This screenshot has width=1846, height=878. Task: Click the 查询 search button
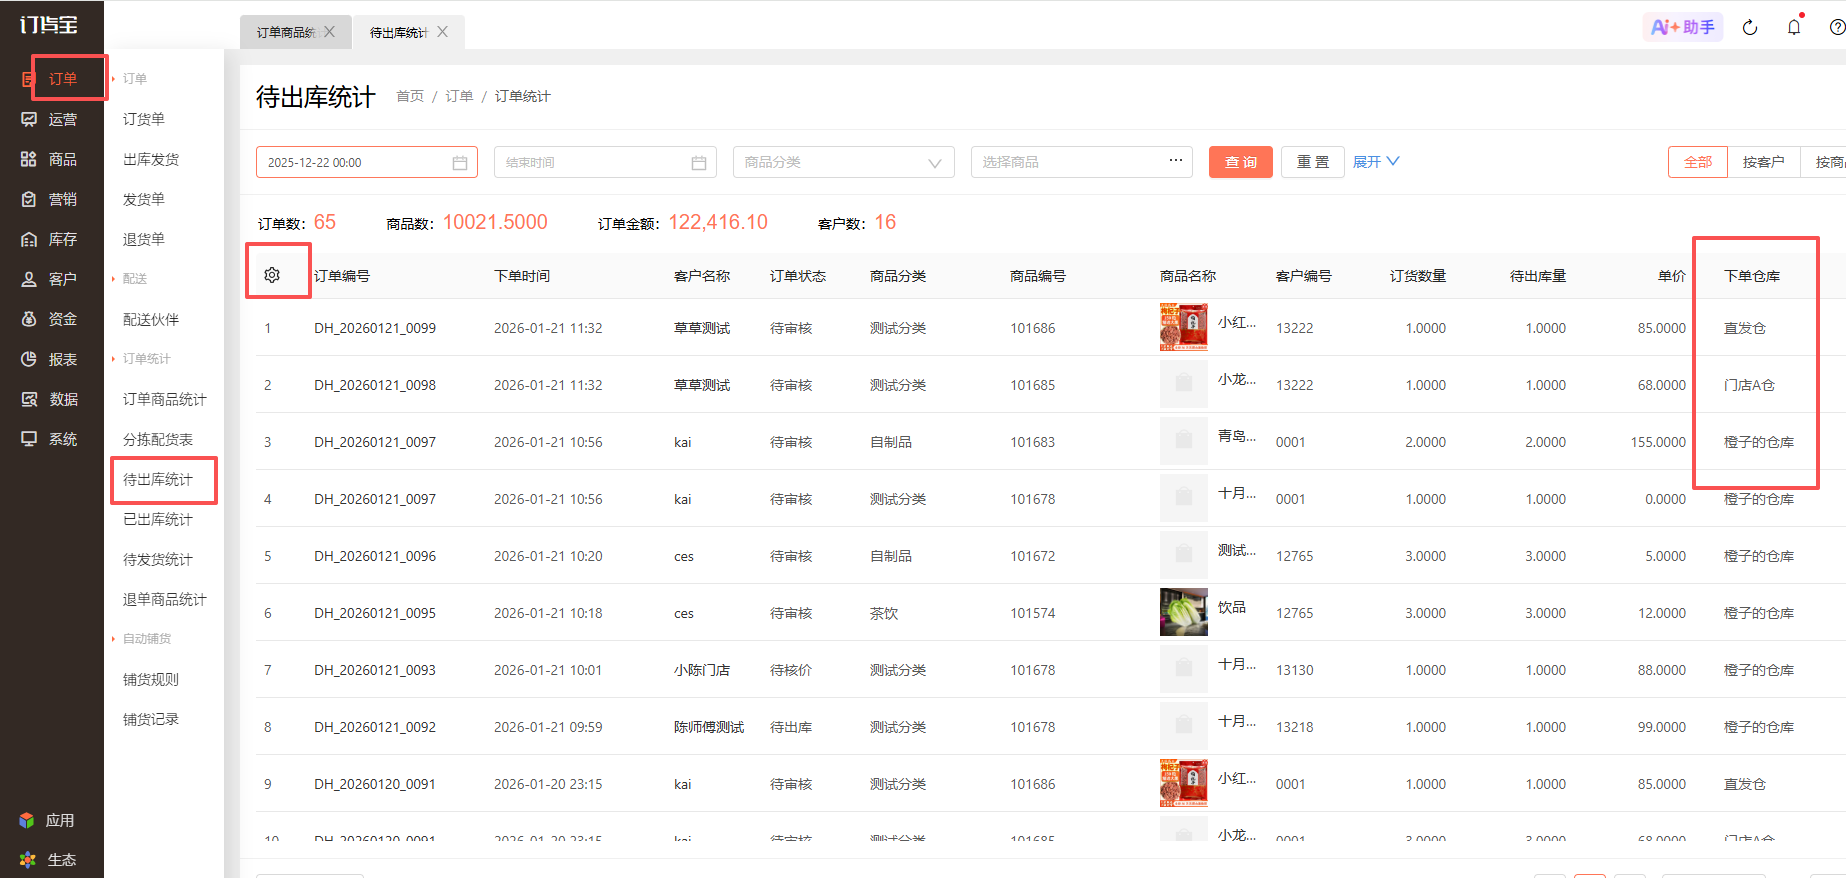(x=1241, y=162)
